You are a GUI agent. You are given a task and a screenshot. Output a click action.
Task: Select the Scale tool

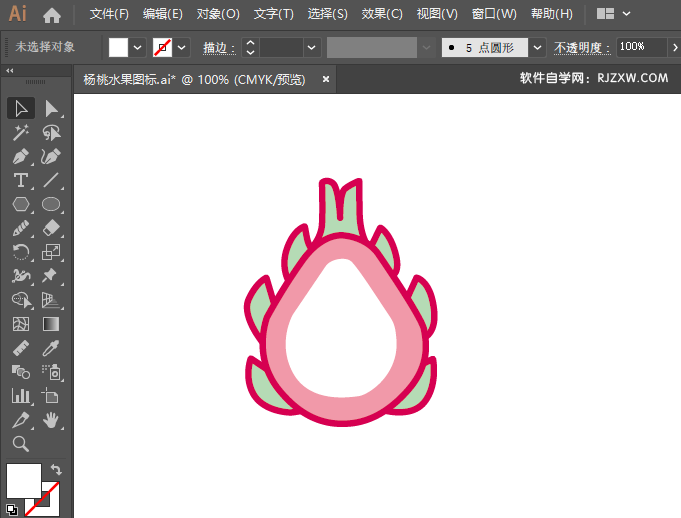[x=51, y=252]
